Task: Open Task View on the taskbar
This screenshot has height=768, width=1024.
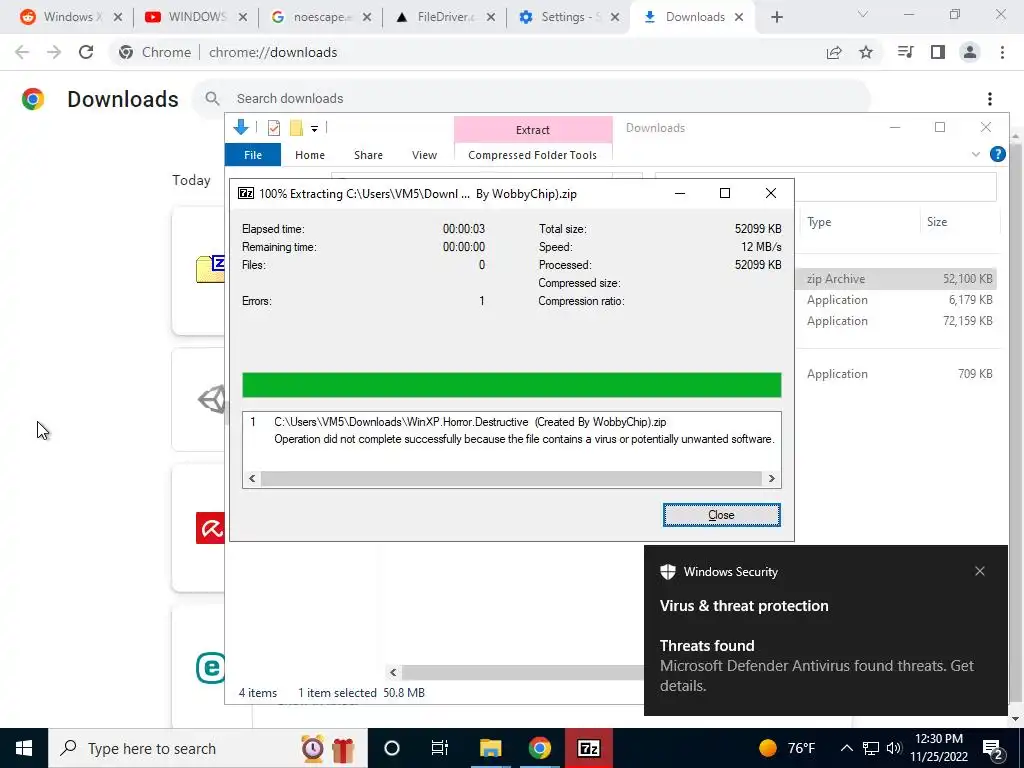Action: tap(440, 748)
